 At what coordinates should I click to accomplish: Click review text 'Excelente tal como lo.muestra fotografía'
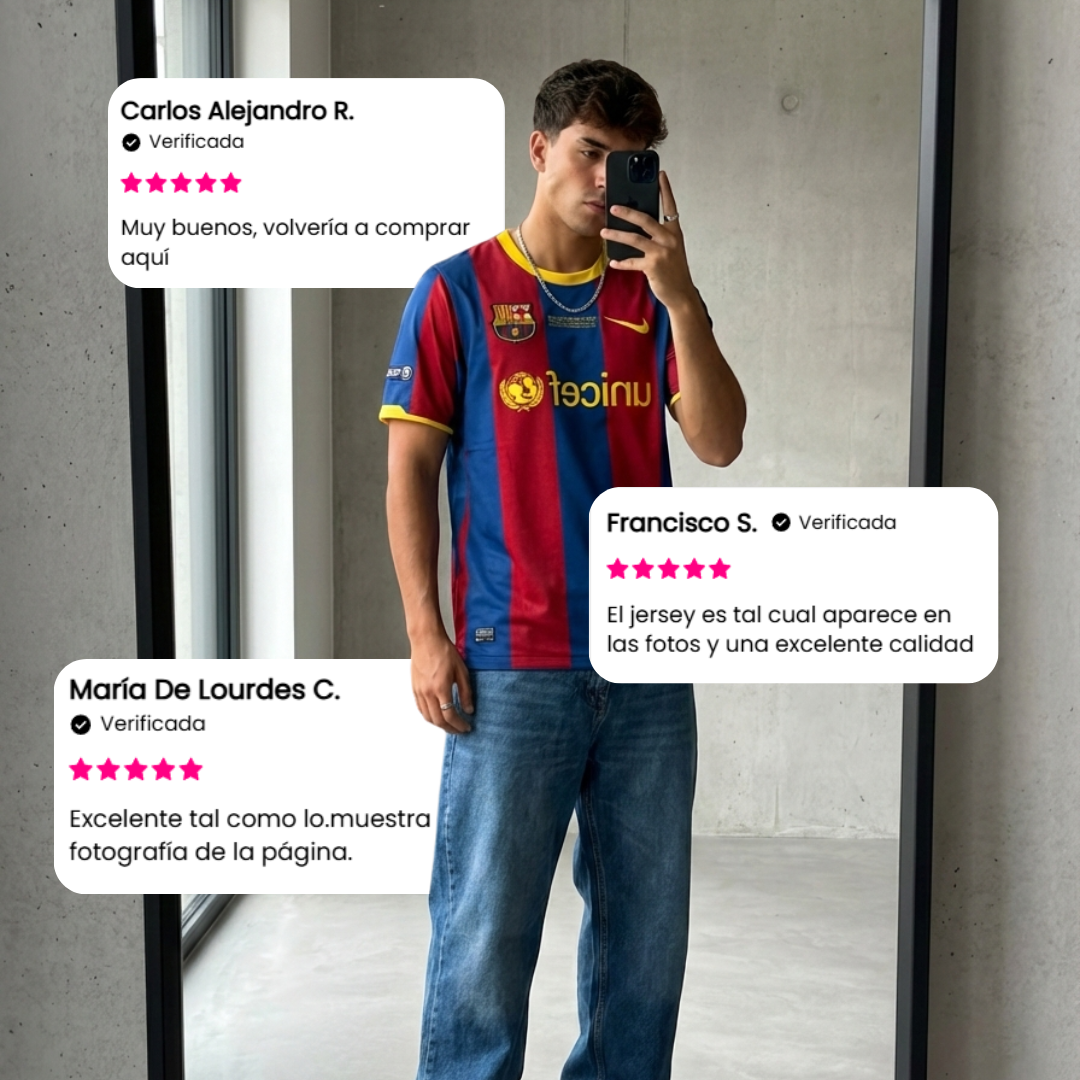click(x=250, y=835)
